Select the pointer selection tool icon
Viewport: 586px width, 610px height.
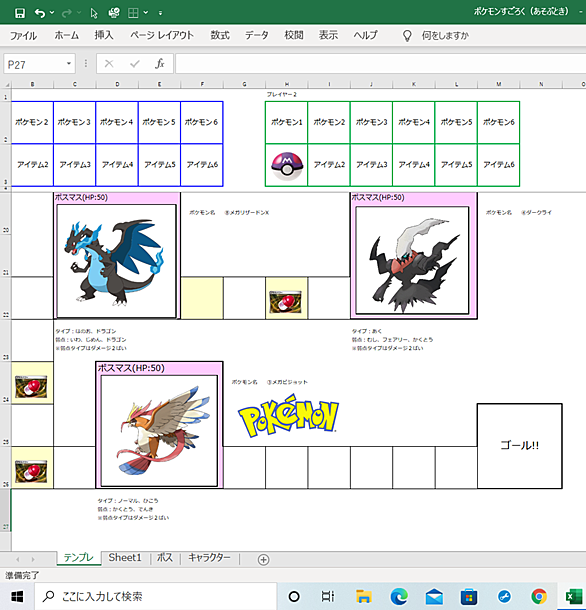coord(94,13)
